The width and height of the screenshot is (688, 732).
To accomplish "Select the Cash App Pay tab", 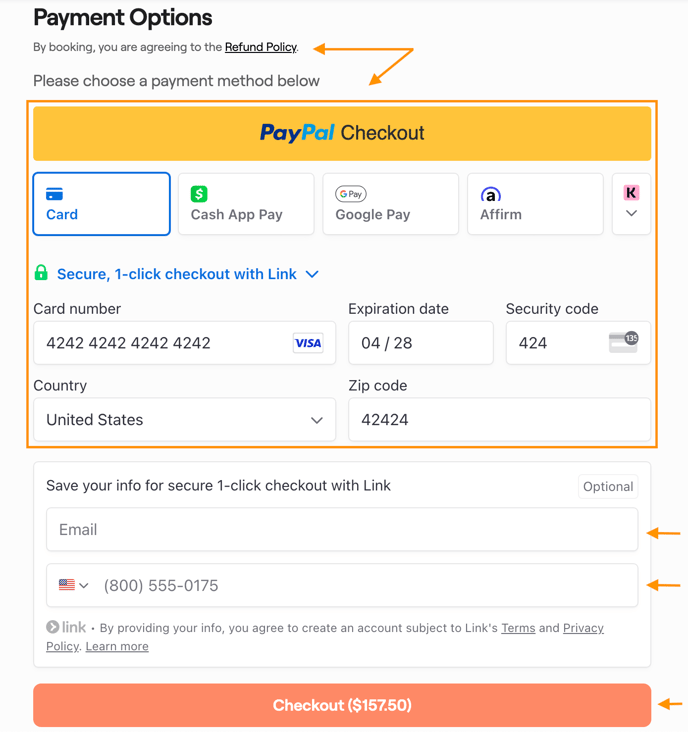I will point(246,204).
